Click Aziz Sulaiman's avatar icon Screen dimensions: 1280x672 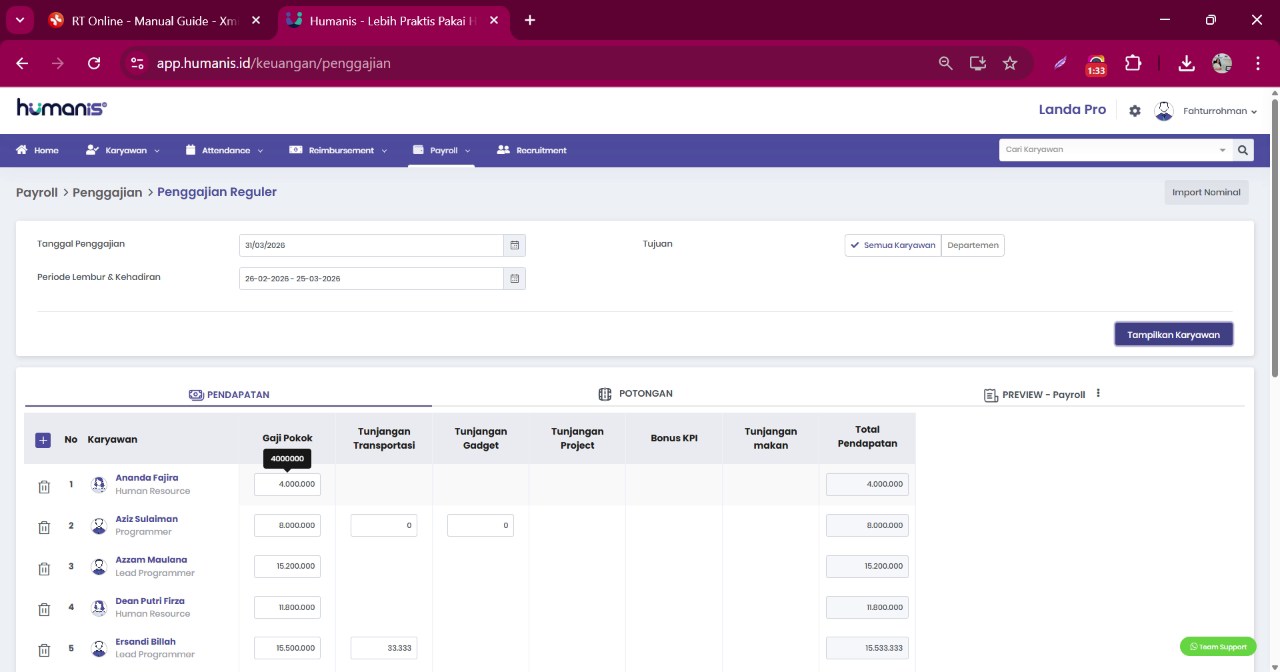(99, 526)
